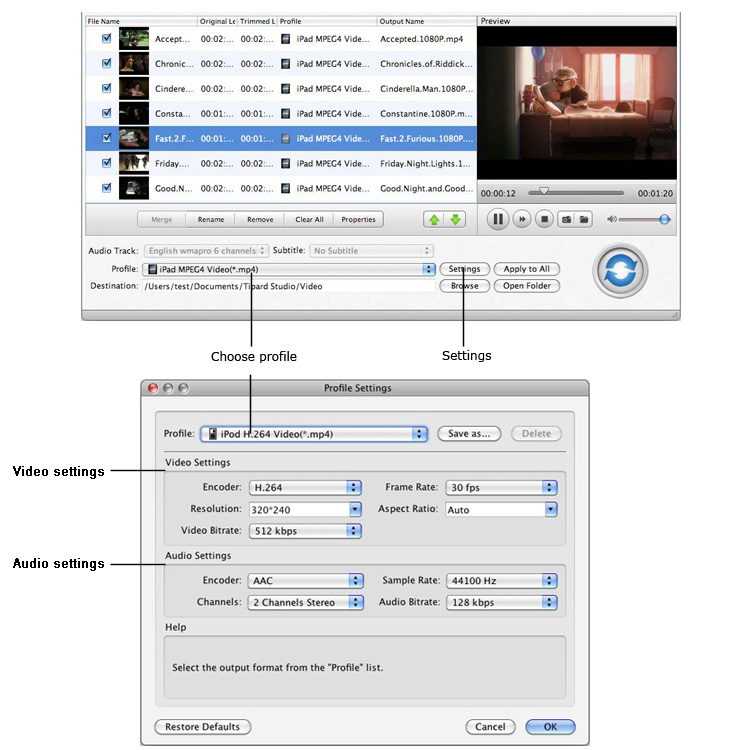Click the volume slider knob
The width and height of the screenshot is (750, 750).
tap(664, 219)
